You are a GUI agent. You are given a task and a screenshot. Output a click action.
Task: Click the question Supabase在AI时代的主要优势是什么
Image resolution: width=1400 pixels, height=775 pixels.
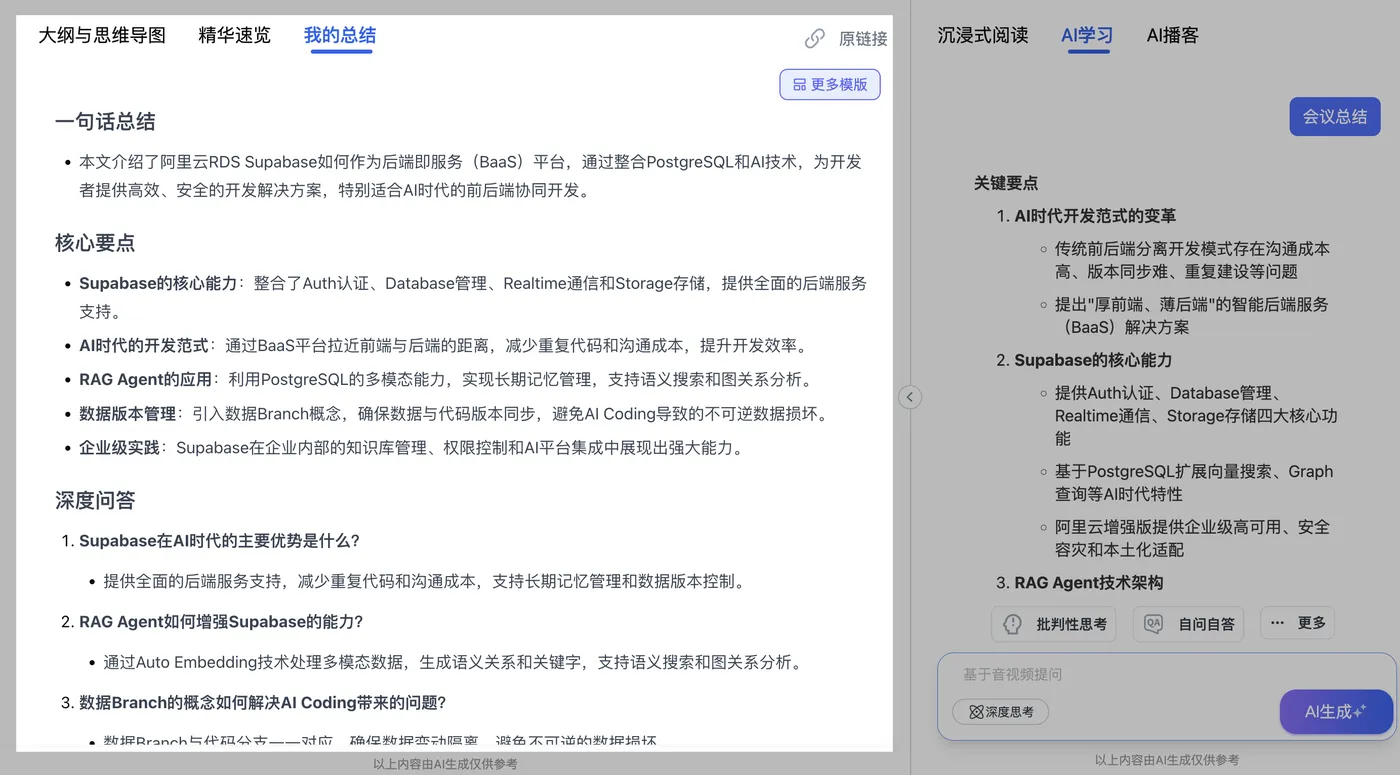(219, 541)
